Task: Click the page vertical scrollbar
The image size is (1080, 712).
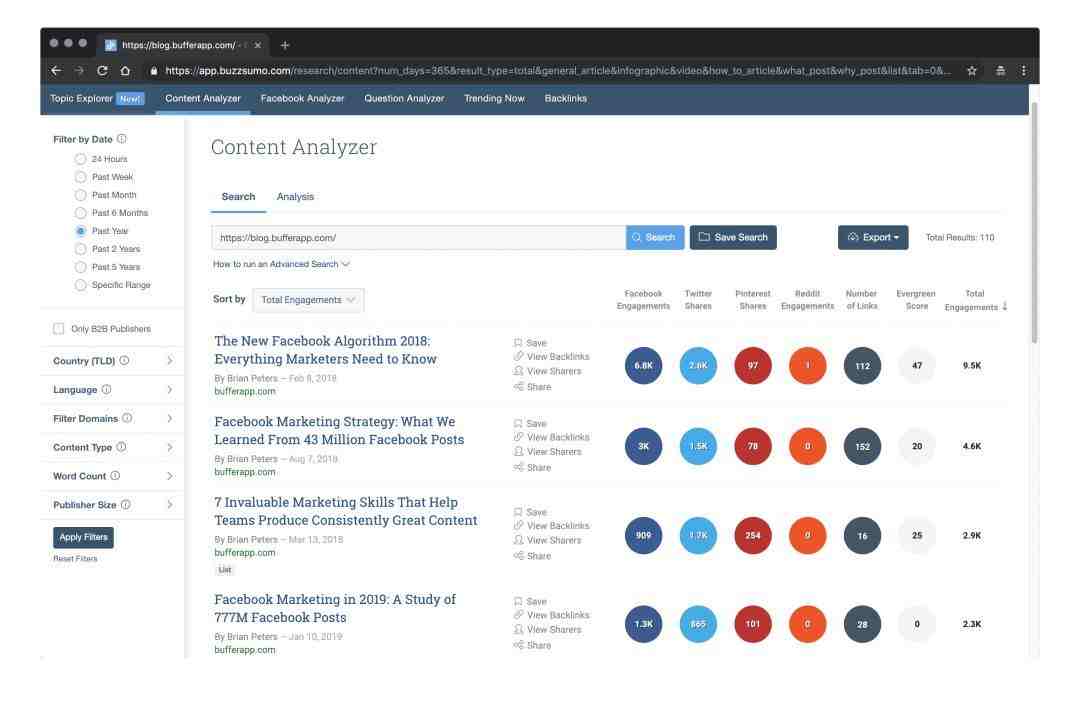Action: pos(1034,220)
